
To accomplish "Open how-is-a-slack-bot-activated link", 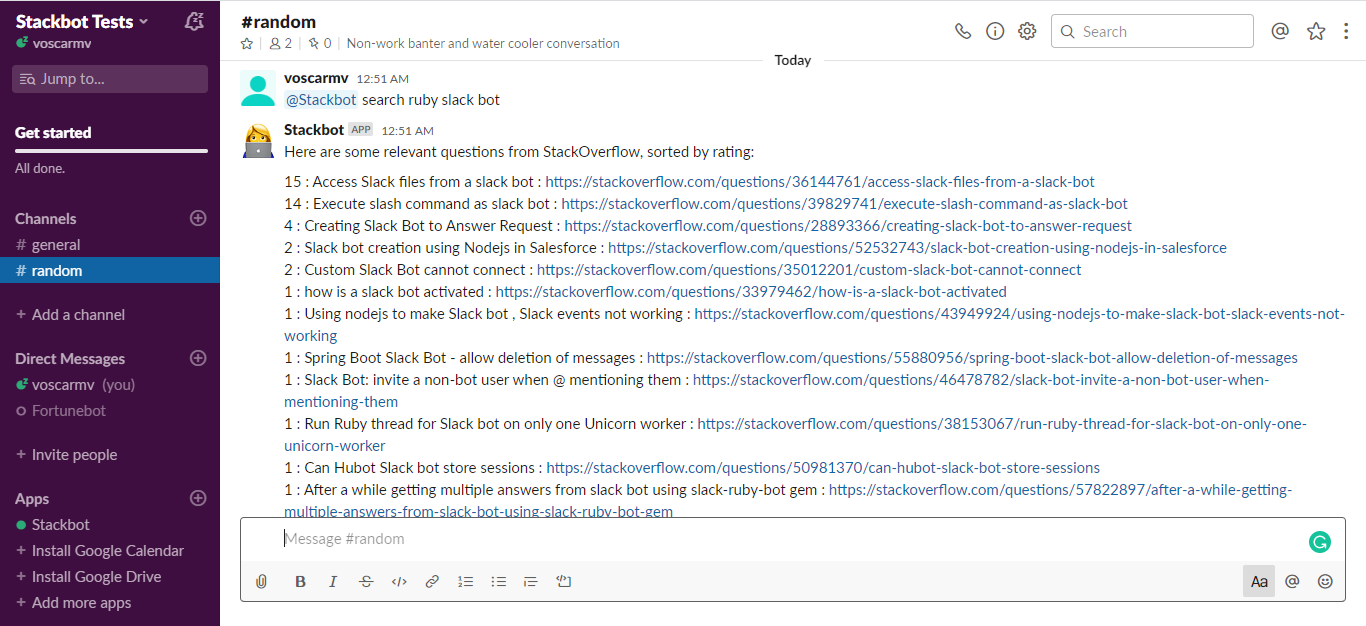I will [751, 292].
